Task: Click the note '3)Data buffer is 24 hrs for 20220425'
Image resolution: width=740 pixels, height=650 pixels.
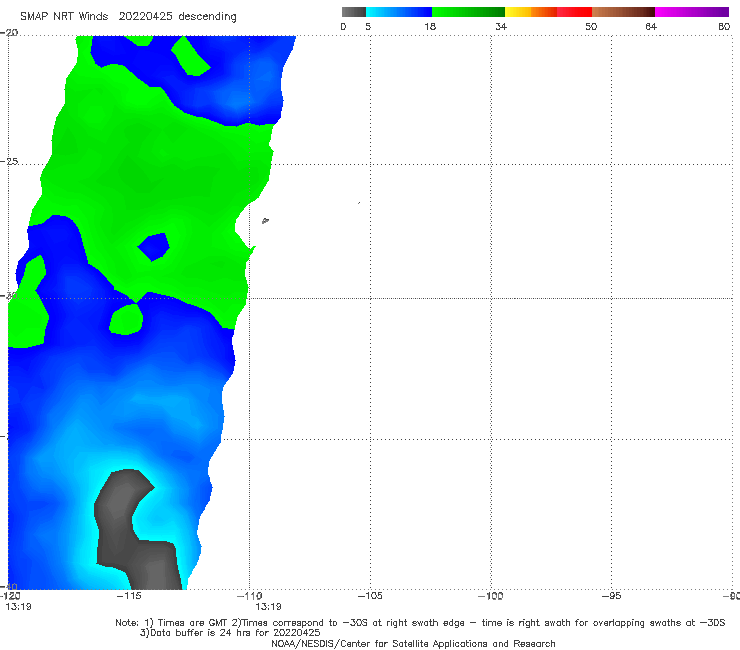Action: (x=230, y=633)
